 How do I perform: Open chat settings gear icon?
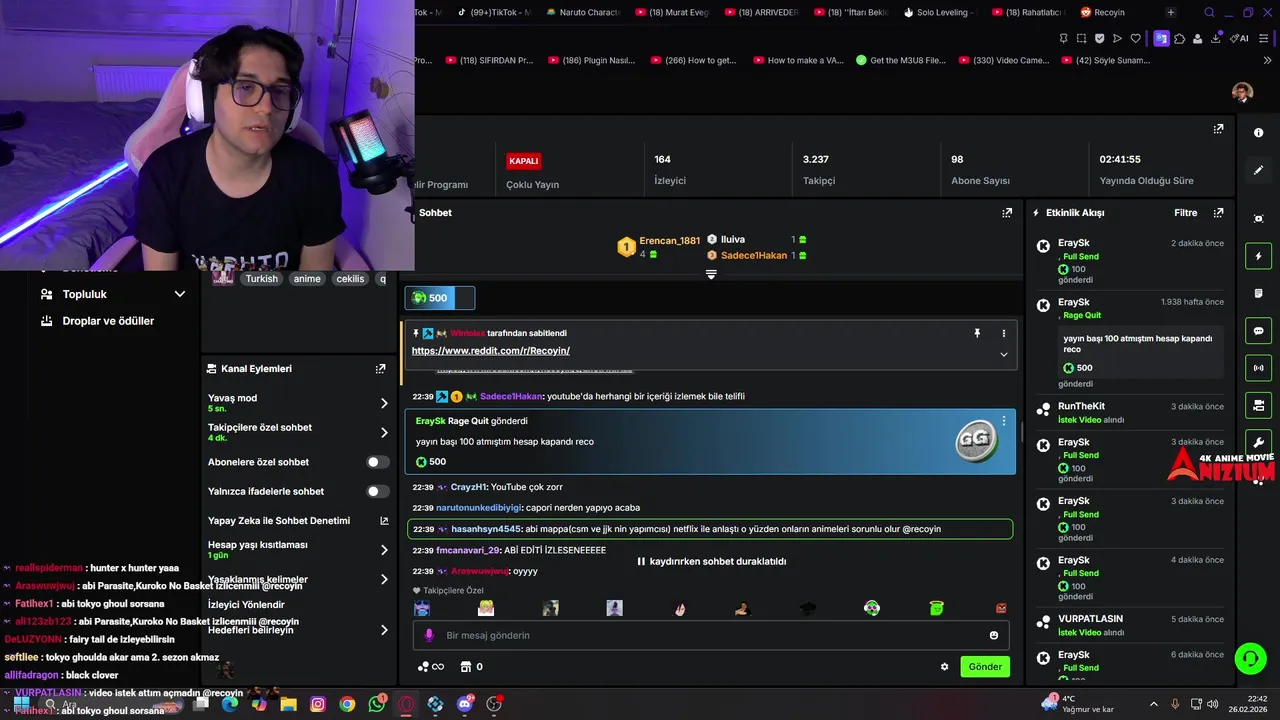[x=944, y=667]
